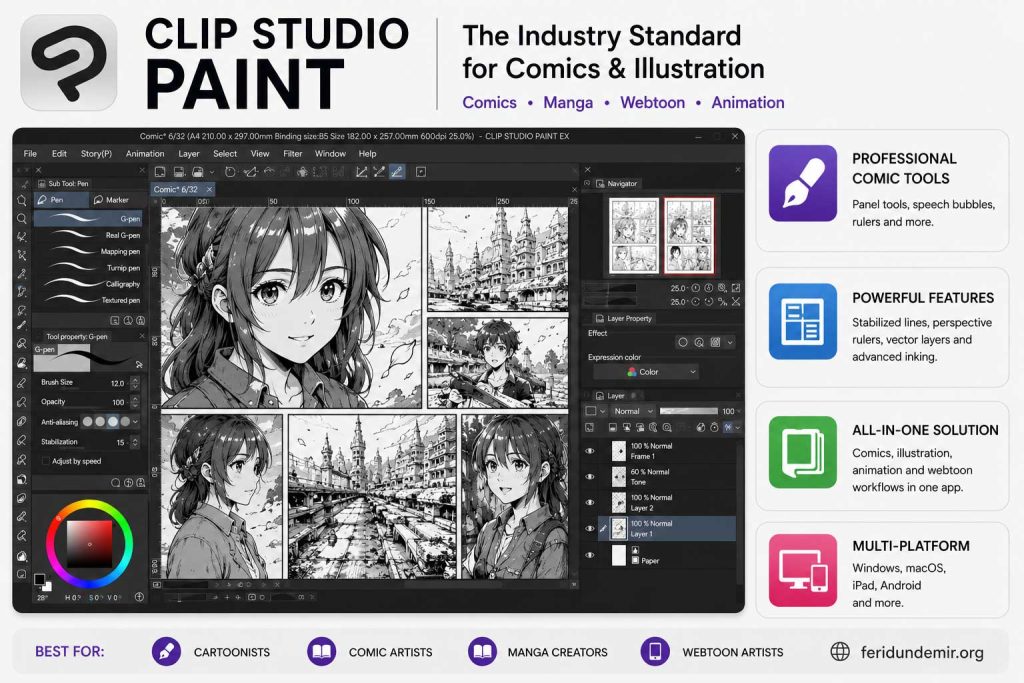The height and width of the screenshot is (683, 1024).
Task: Choose the Calligraphy sub tool
Action: point(88,284)
